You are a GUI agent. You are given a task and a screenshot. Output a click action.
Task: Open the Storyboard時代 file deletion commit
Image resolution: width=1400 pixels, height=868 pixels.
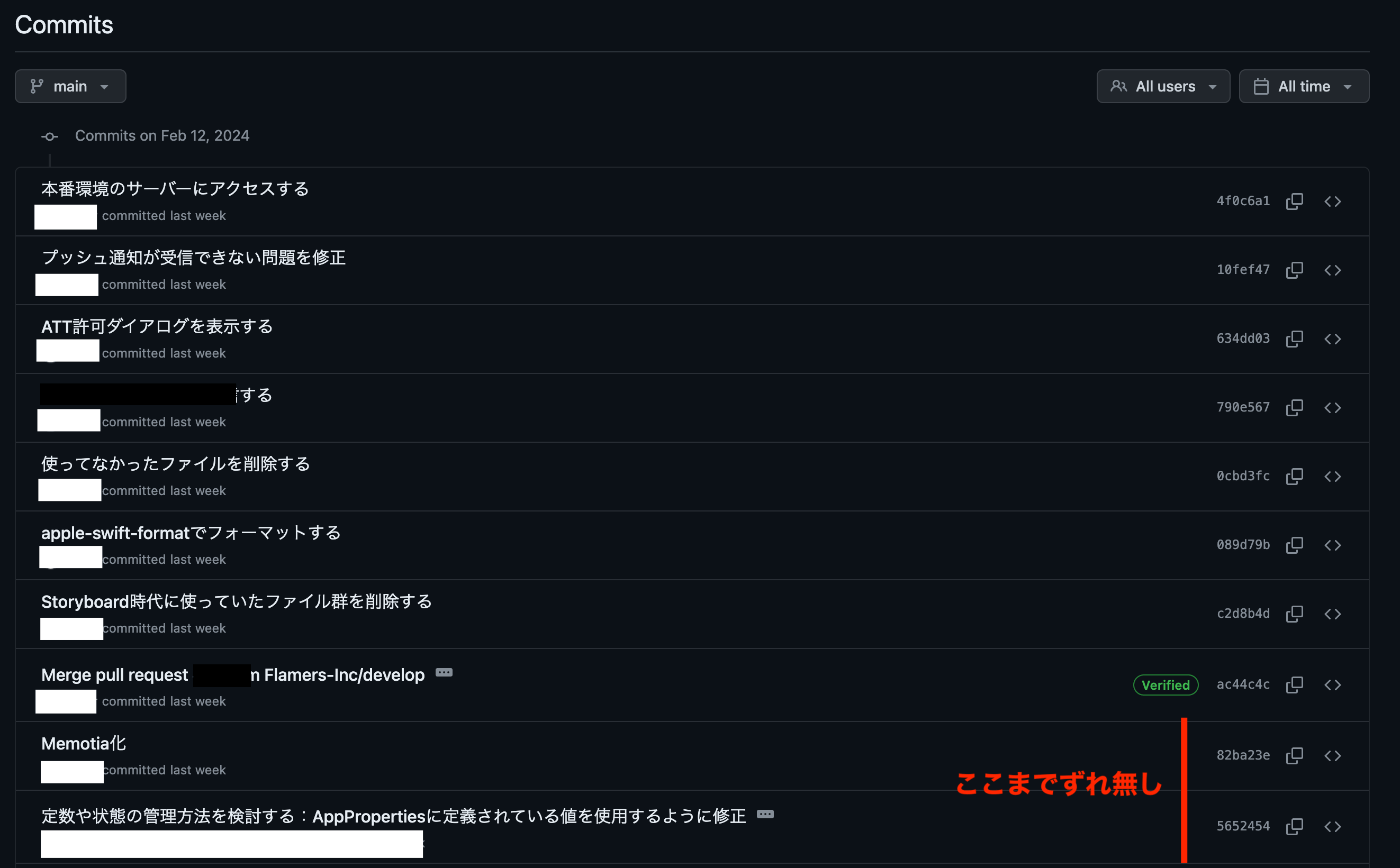click(237, 601)
